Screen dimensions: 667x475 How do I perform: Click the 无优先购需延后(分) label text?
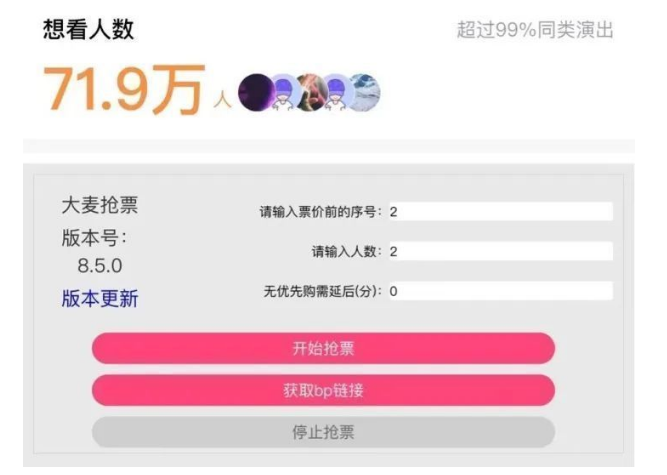[323, 291]
